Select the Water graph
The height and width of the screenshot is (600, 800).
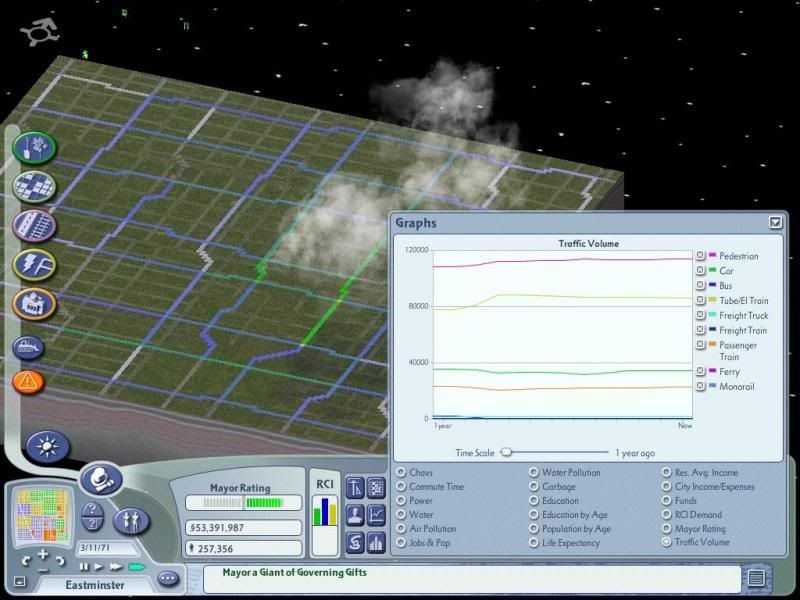pyautogui.click(x=401, y=515)
